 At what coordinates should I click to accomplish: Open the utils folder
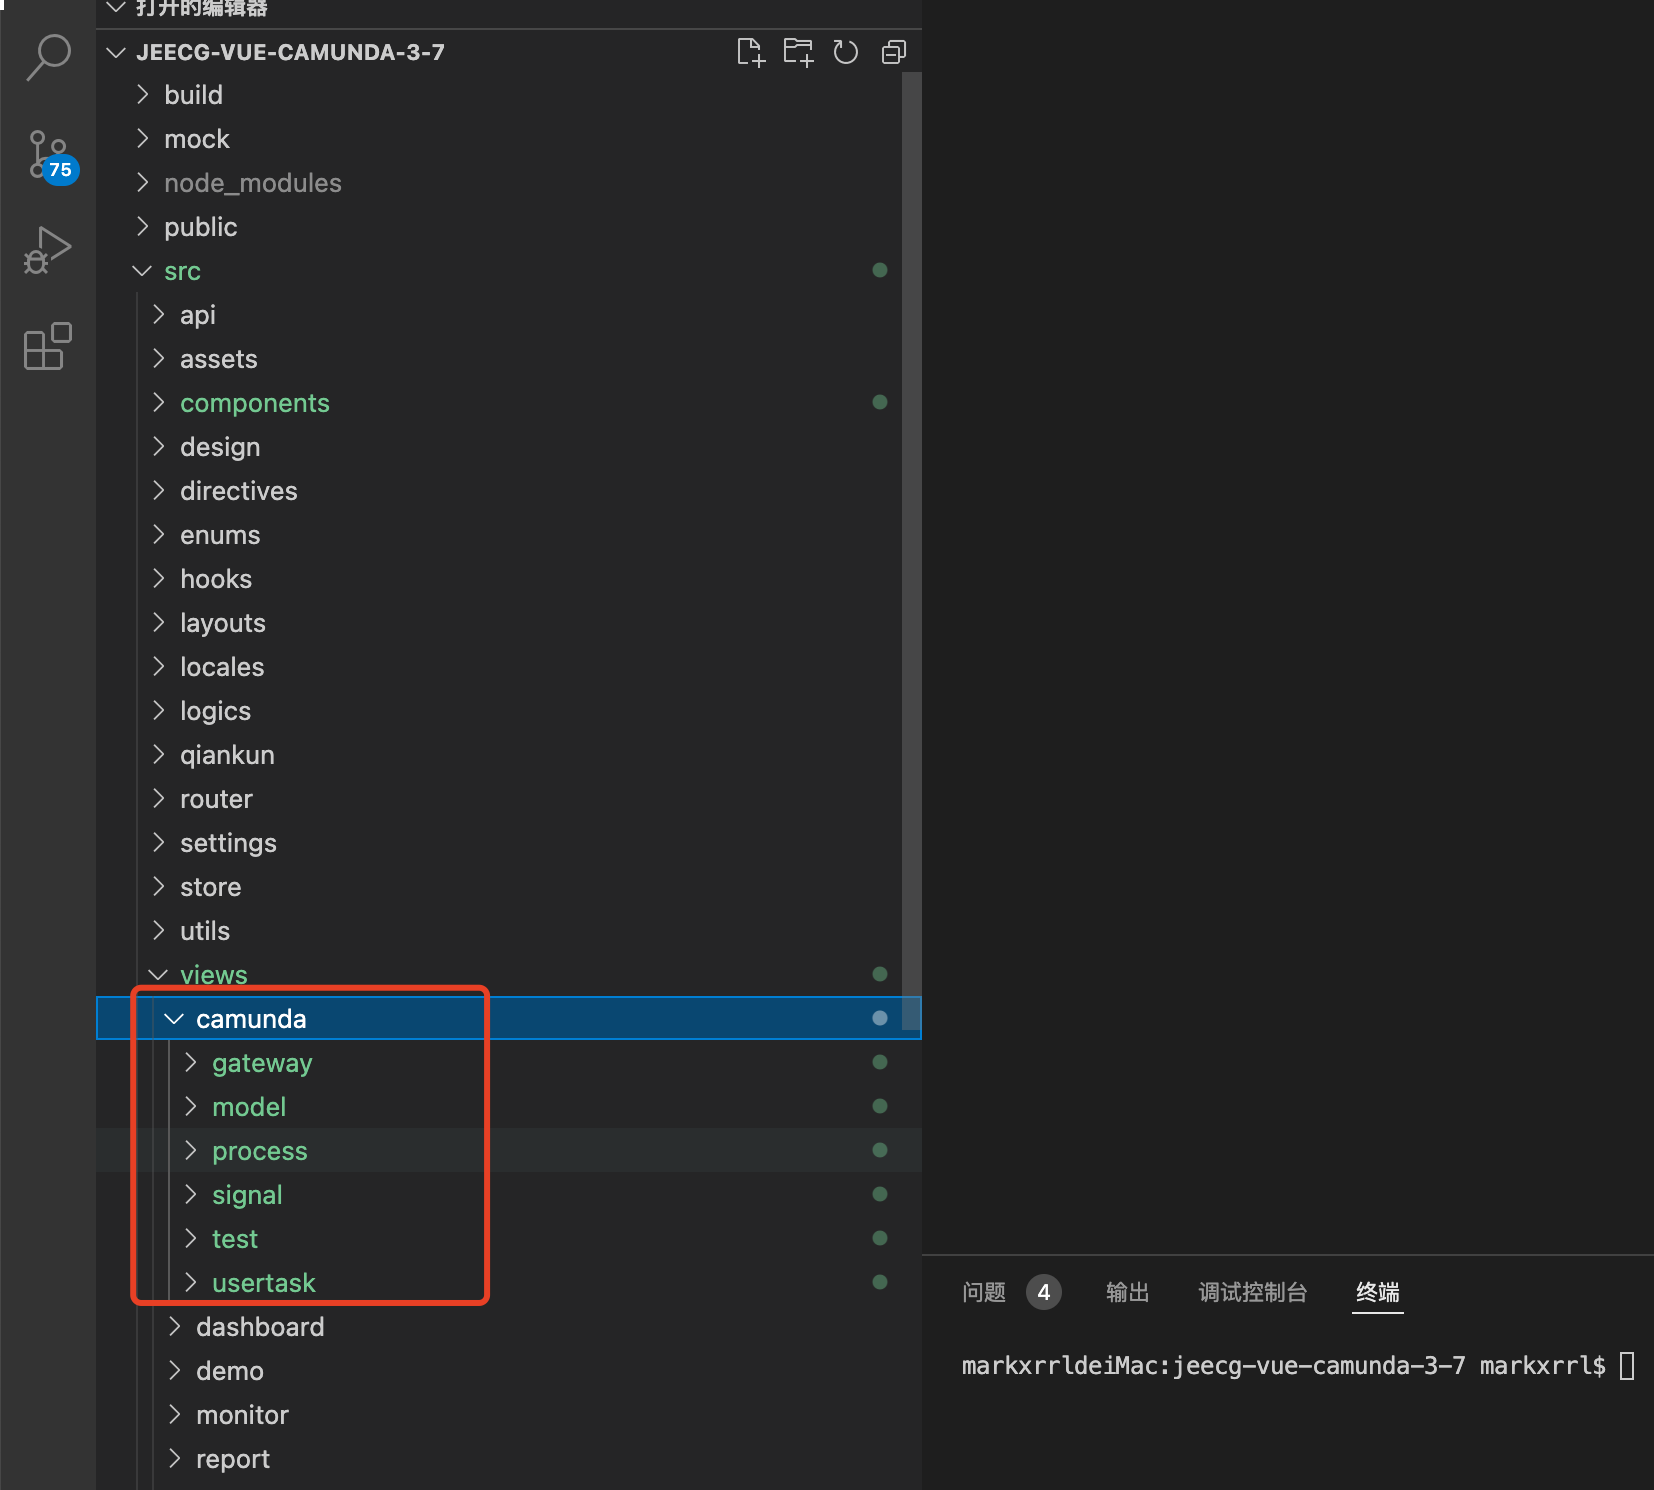(x=508, y=931)
